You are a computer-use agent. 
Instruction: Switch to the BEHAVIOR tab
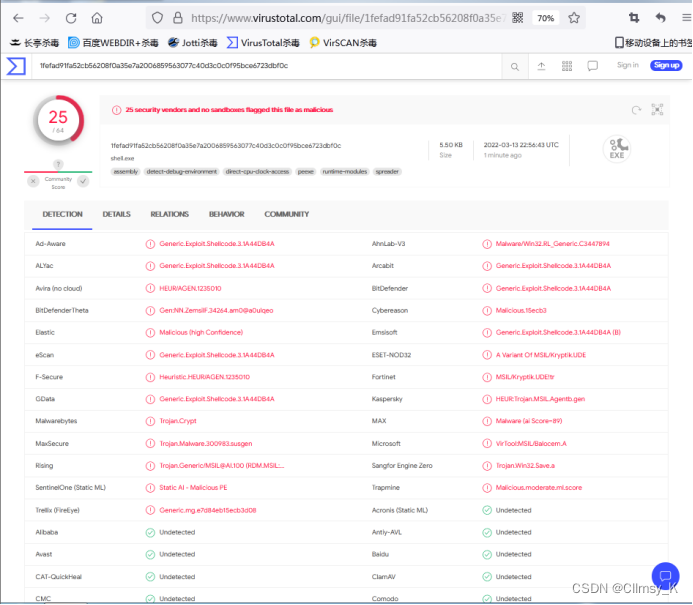point(227,214)
